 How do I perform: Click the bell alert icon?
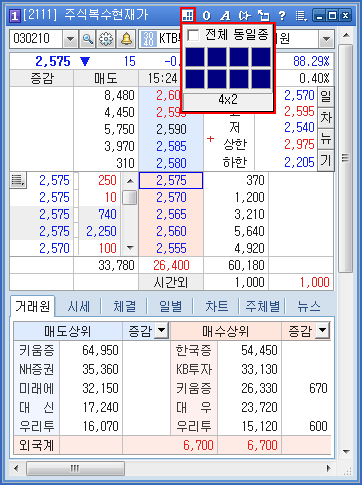tap(126, 39)
